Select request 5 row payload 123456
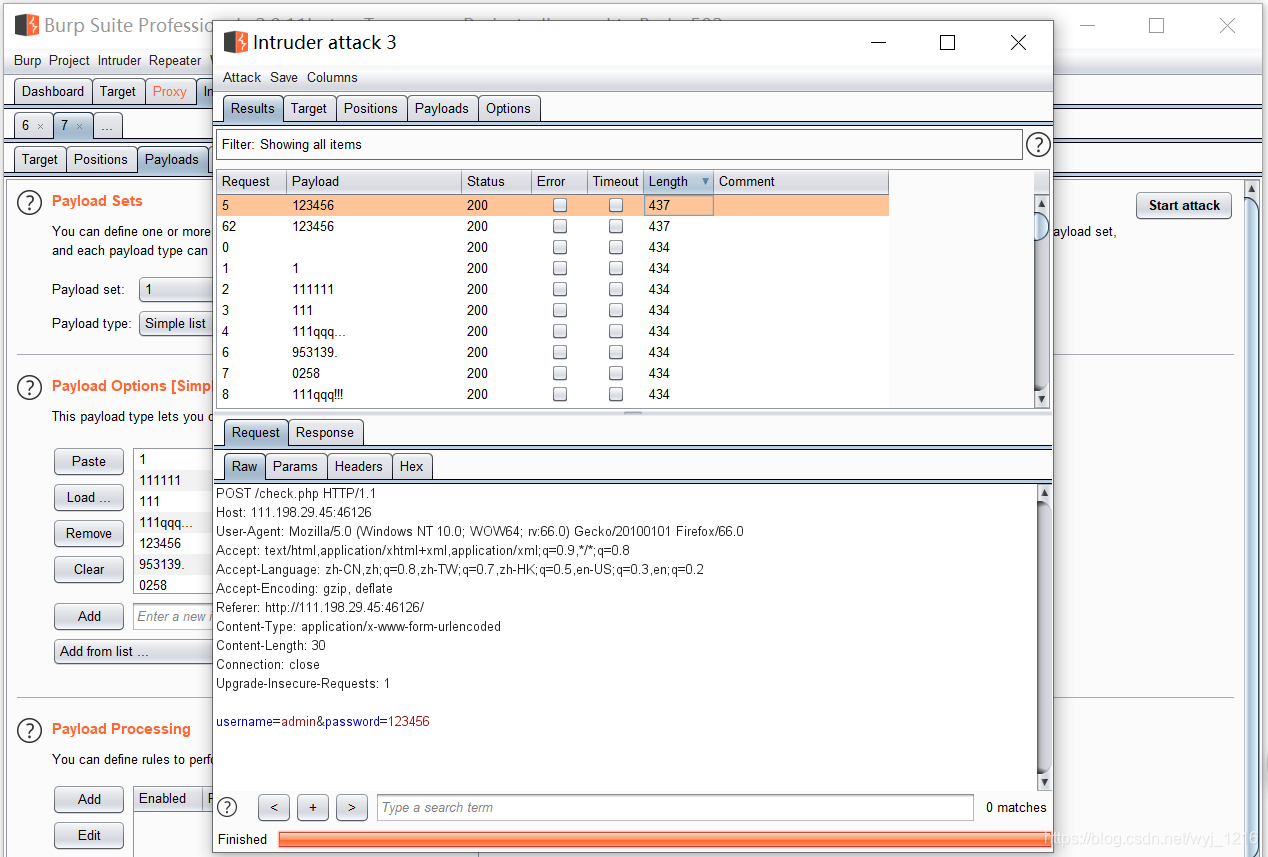This screenshot has height=857, width=1268. [552, 205]
